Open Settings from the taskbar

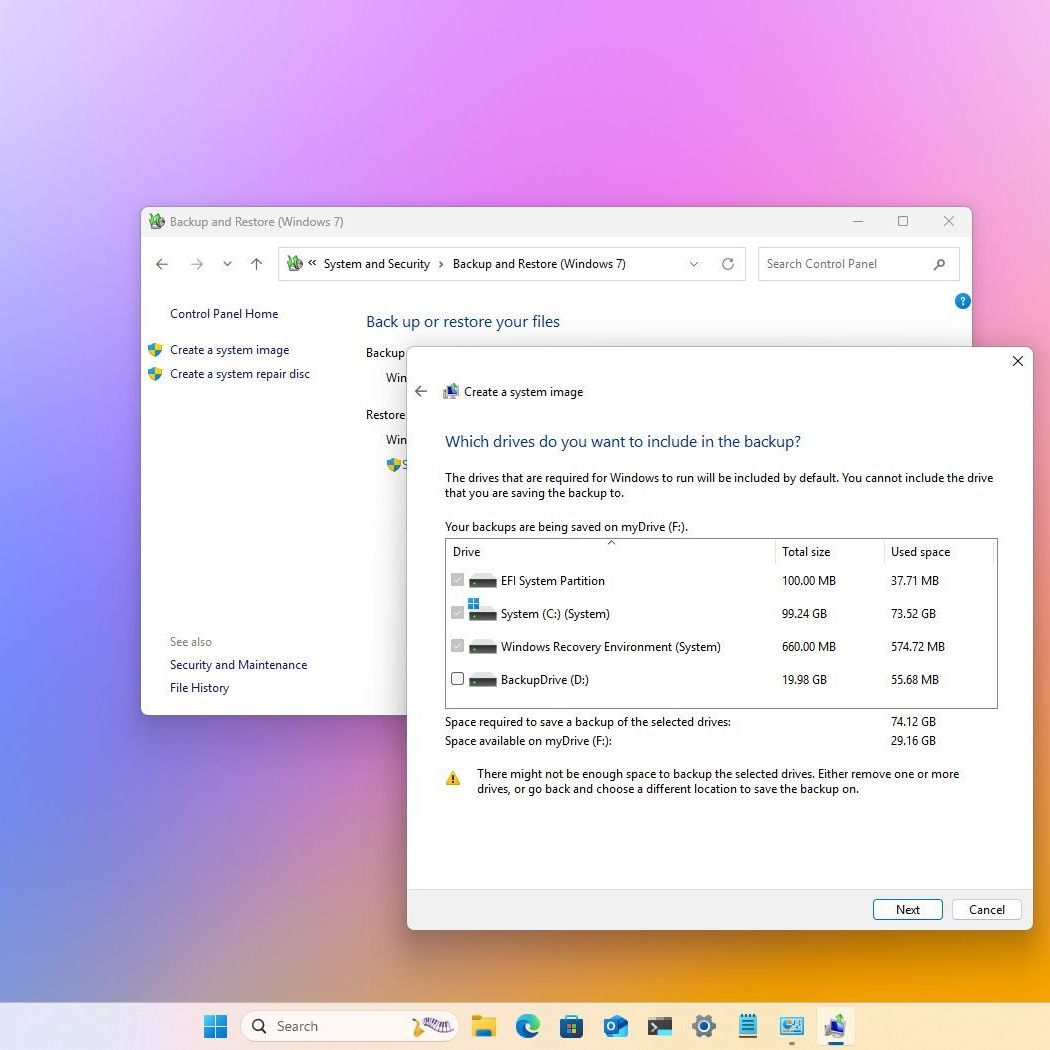[704, 1026]
